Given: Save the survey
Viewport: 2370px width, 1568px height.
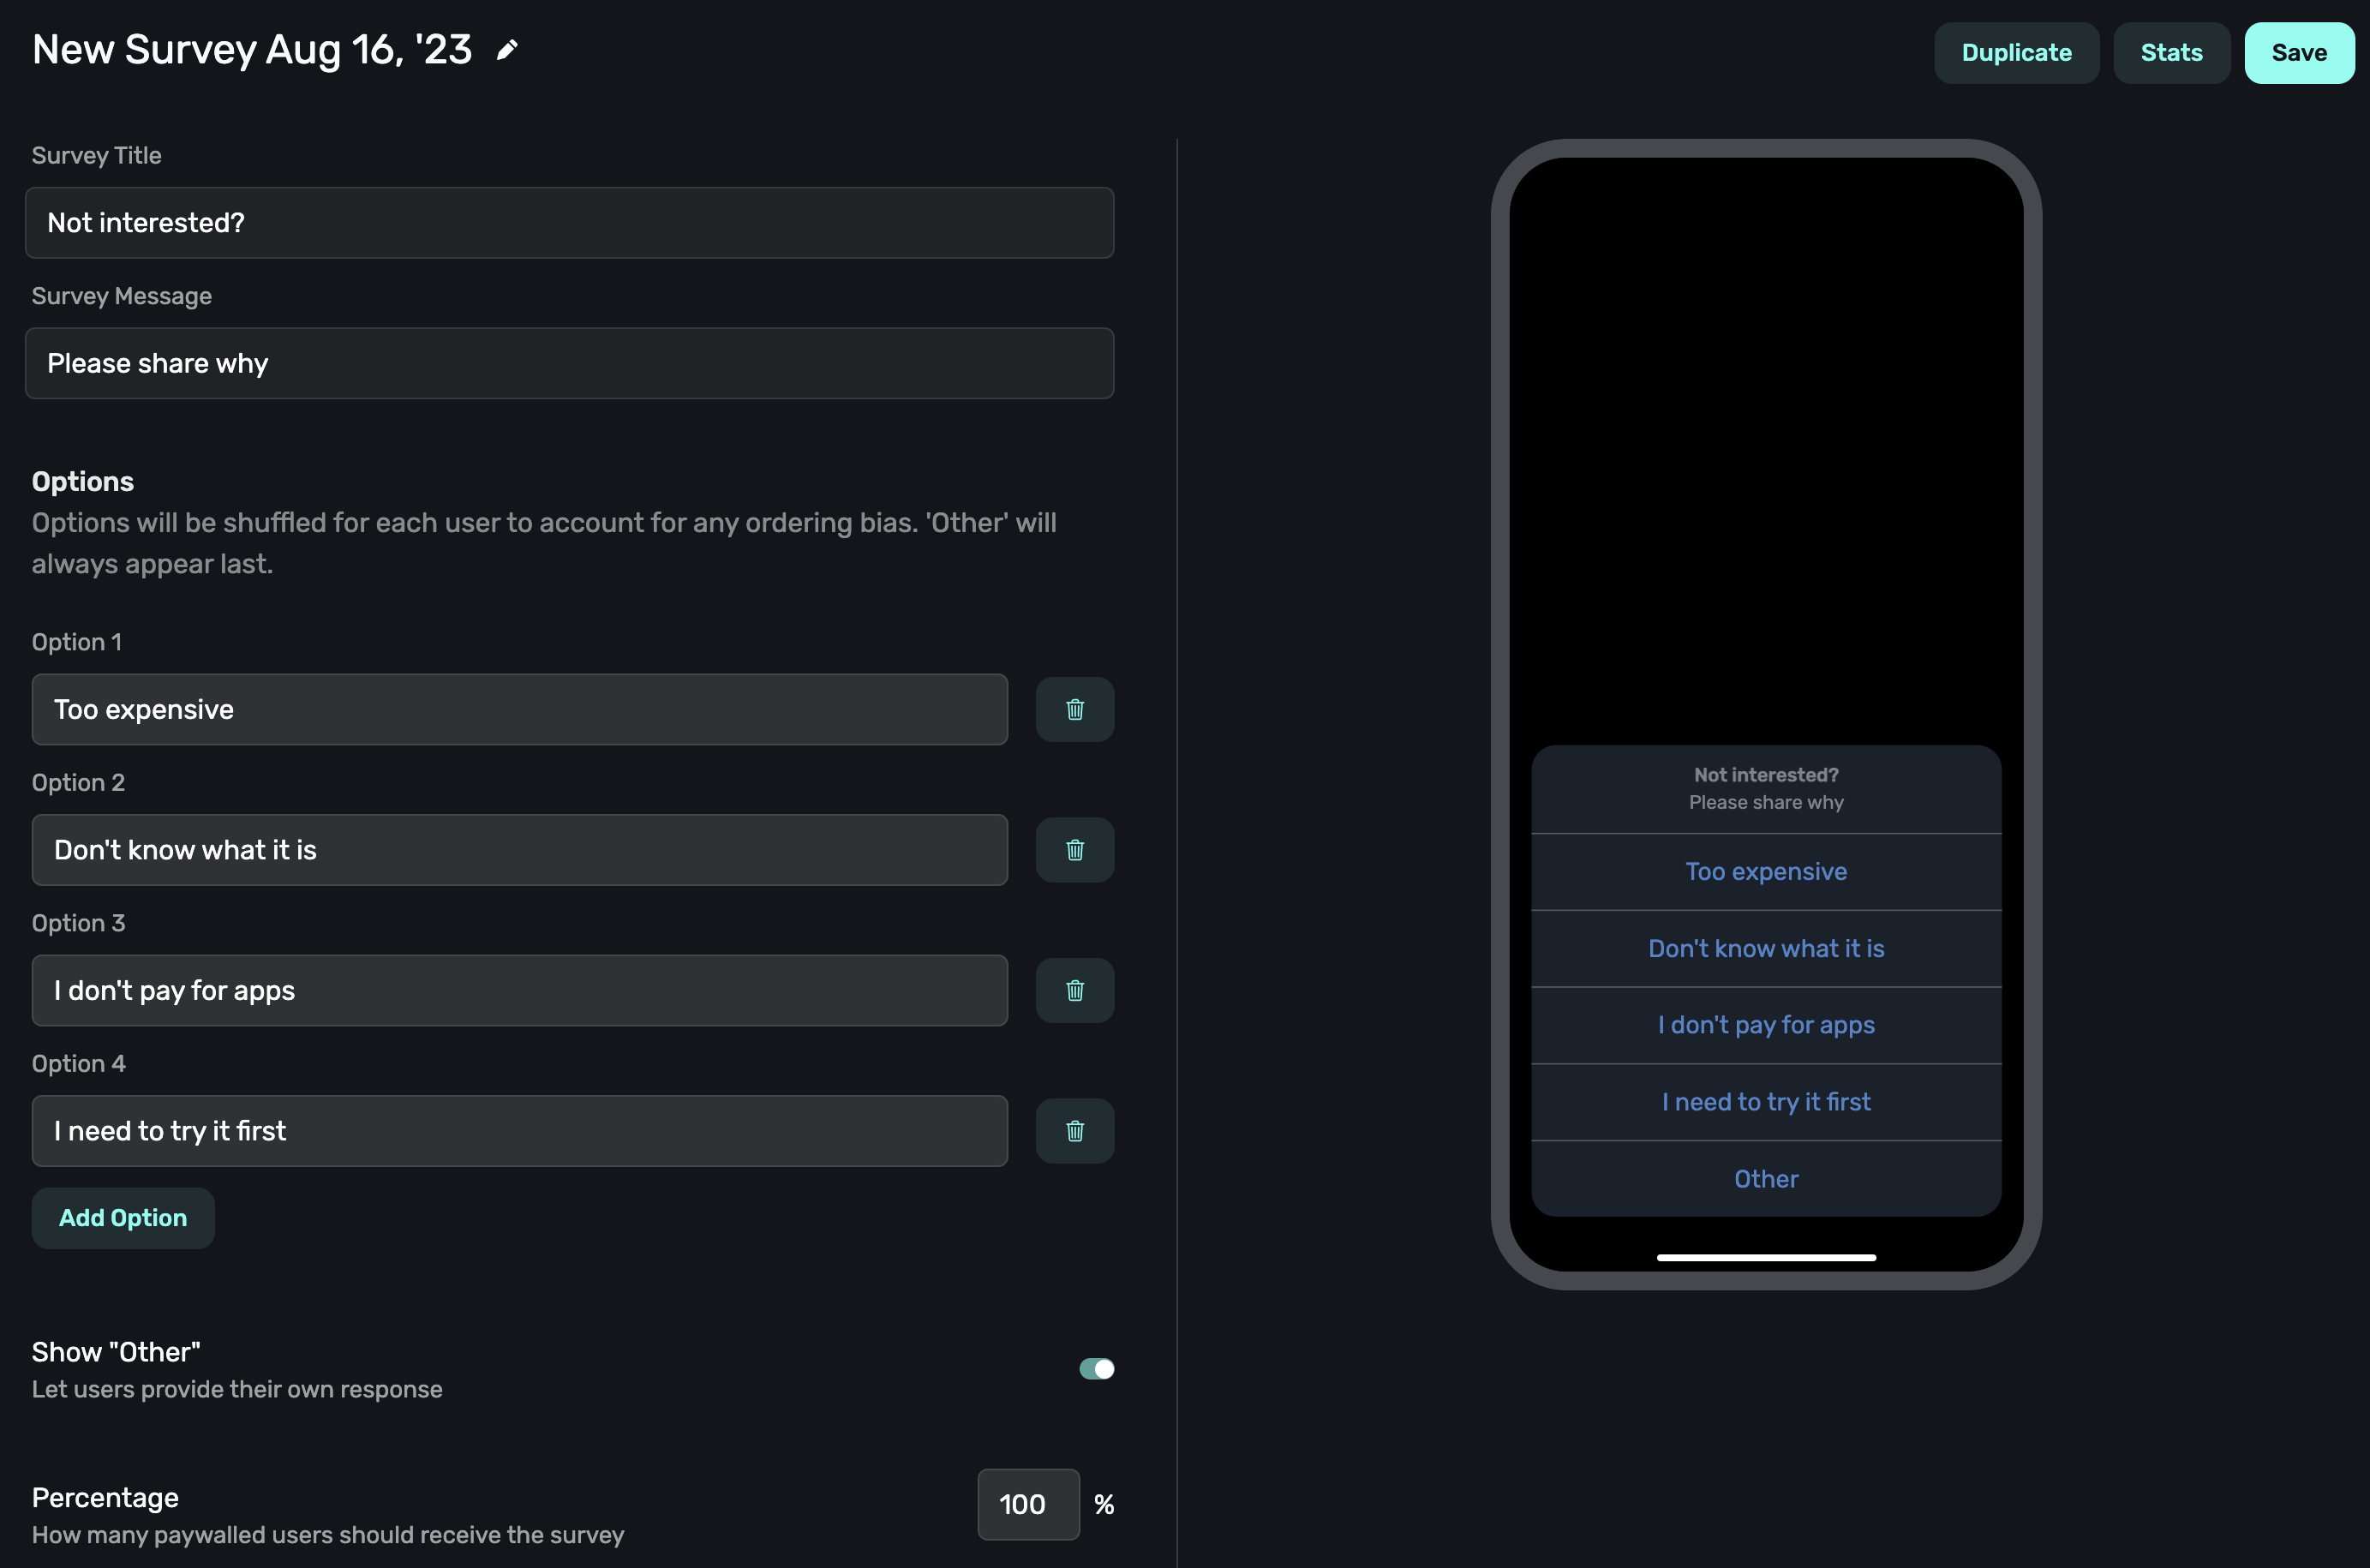Looking at the screenshot, I should click(x=2298, y=53).
